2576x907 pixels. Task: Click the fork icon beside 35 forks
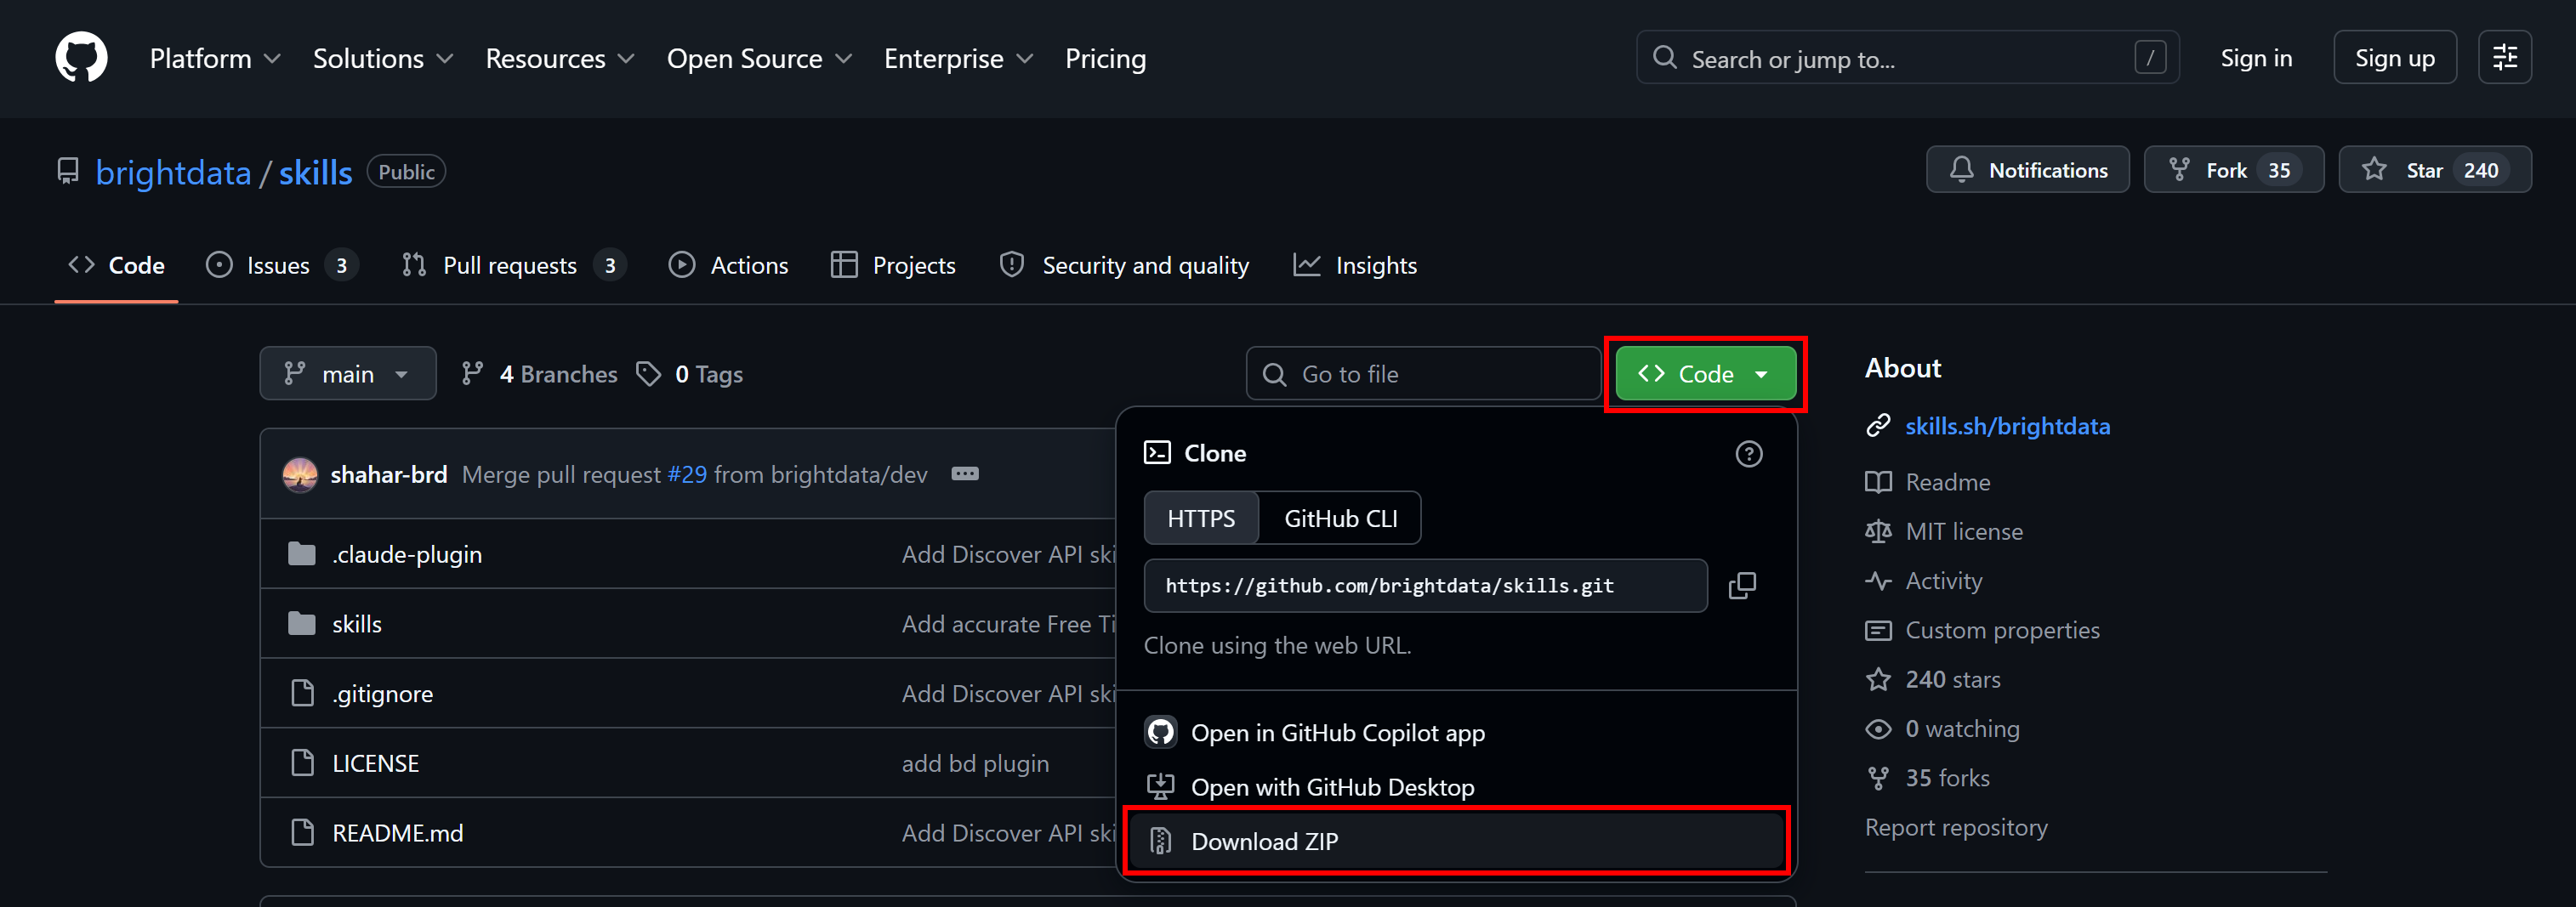click(1878, 778)
